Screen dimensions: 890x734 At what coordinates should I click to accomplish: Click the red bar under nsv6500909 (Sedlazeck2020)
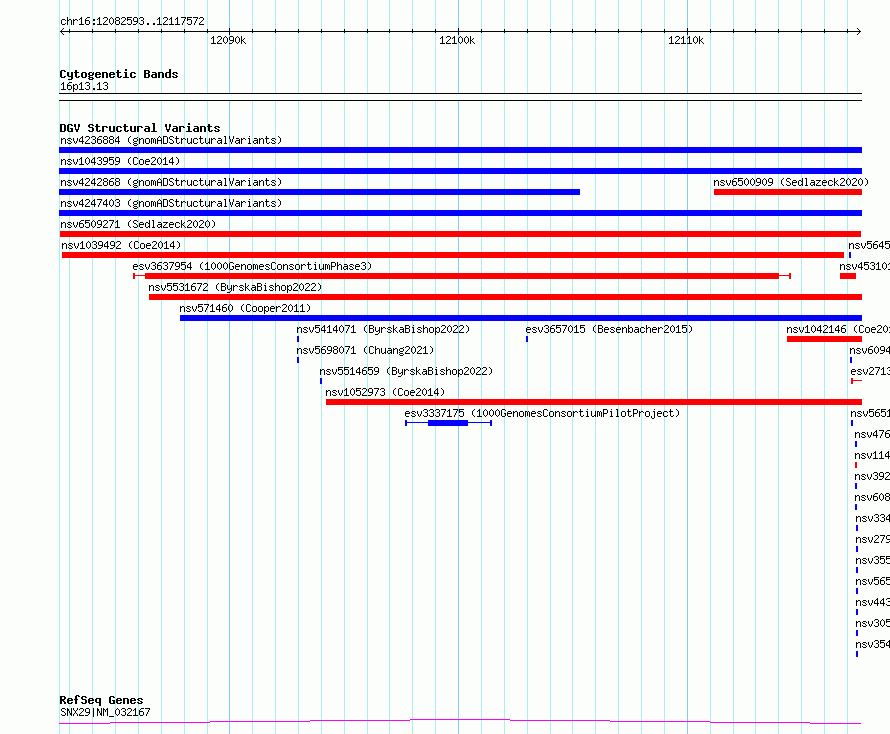point(788,192)
